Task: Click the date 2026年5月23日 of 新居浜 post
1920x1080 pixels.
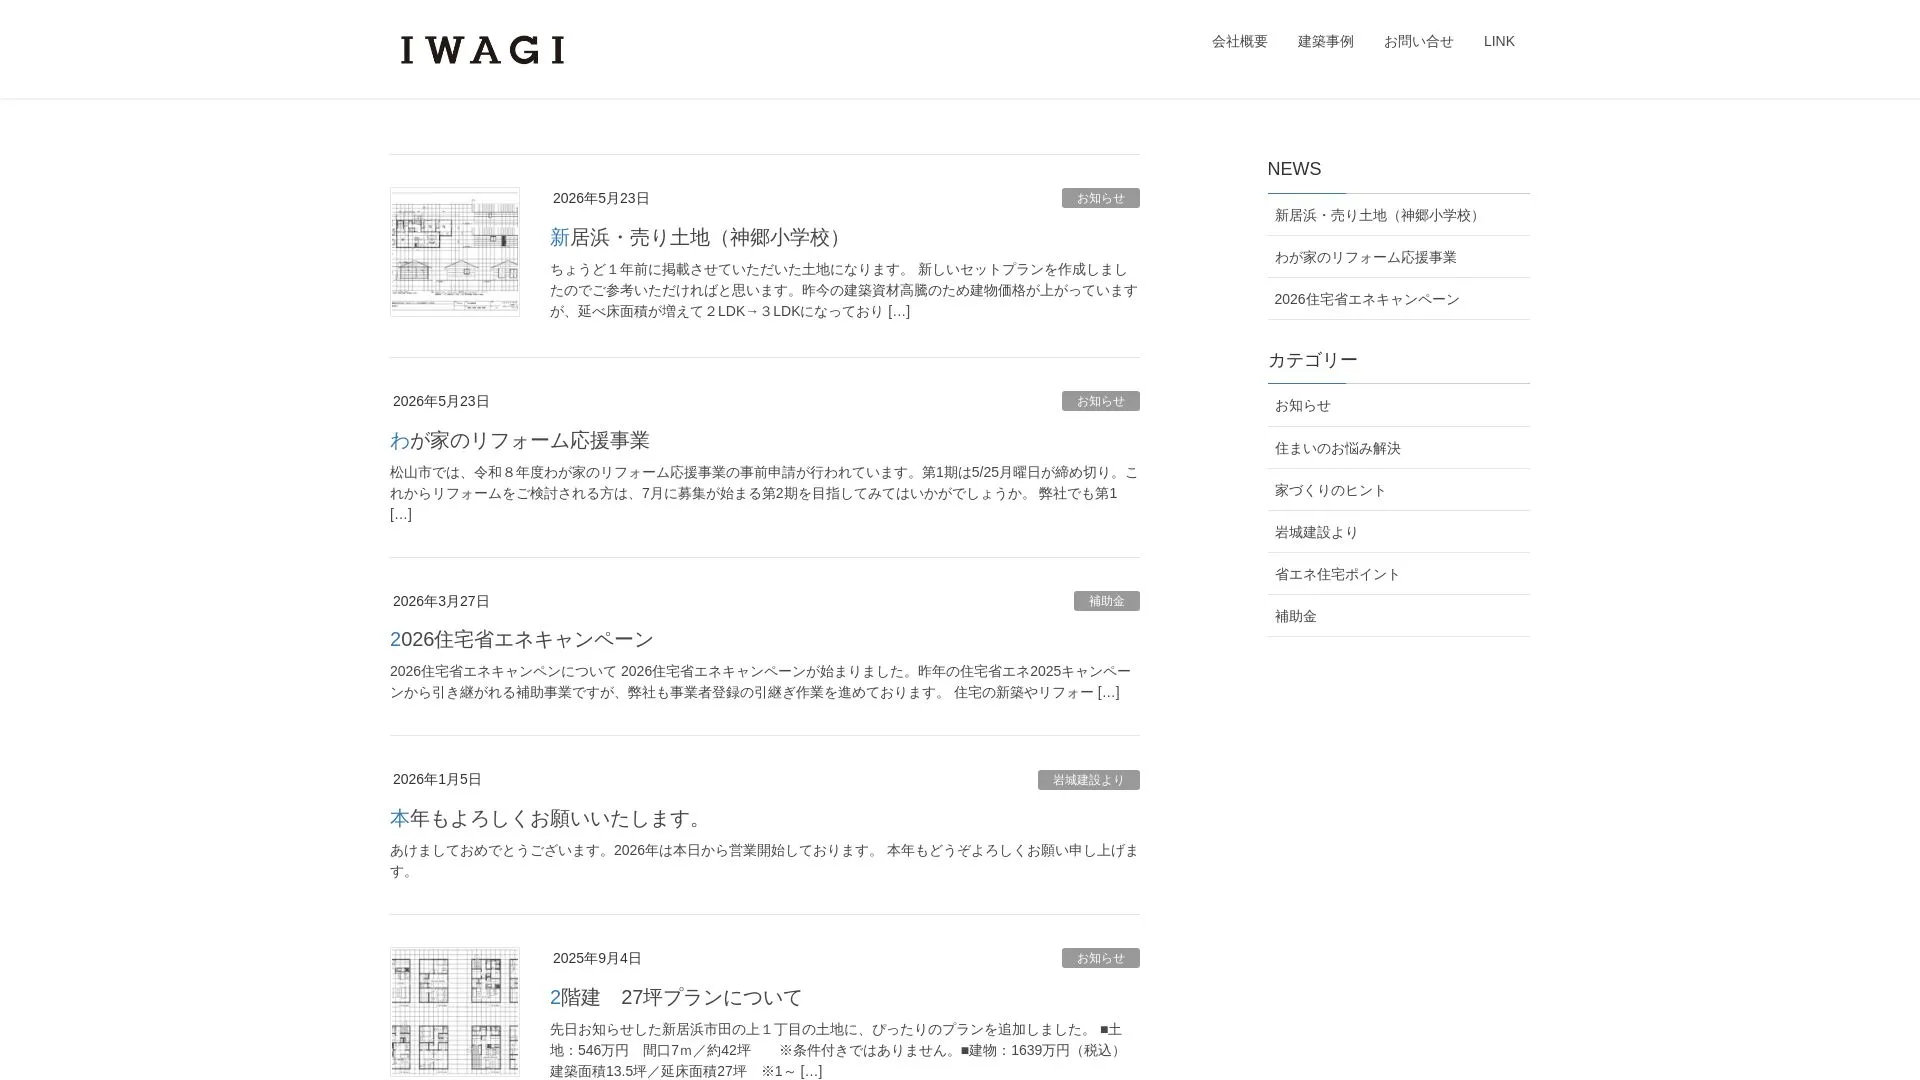Action: pyautogui.click(x=601, y=198)
